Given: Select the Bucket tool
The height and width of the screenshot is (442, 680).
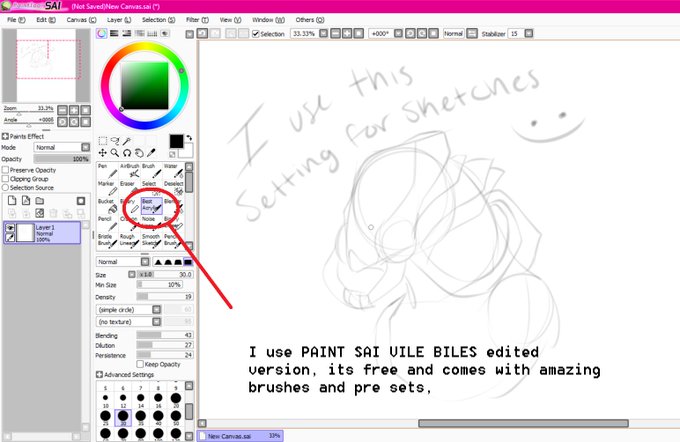Looking at the screenshot, I should pos(107,206).
